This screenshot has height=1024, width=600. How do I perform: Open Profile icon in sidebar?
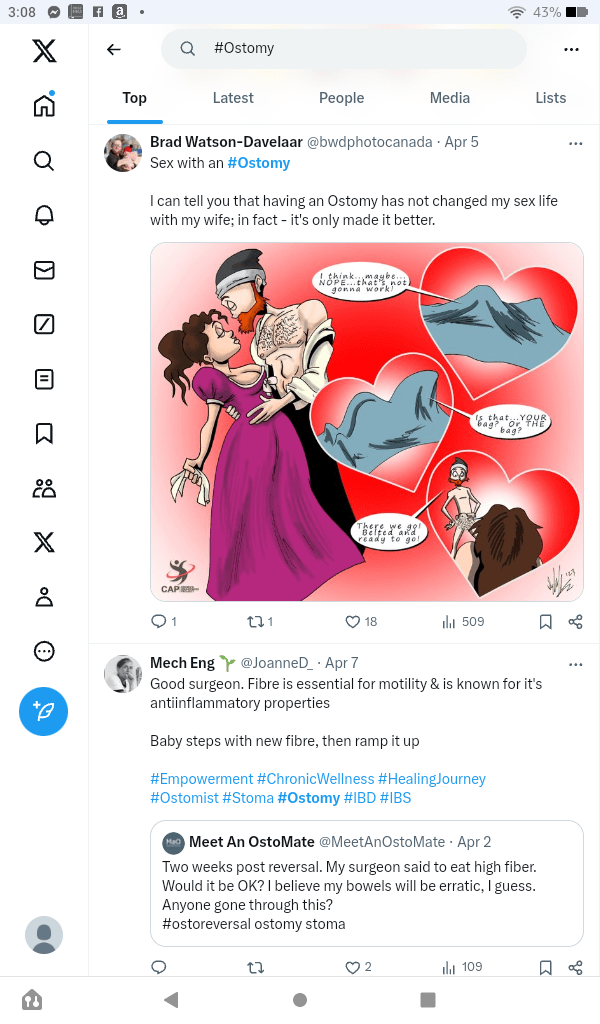44,597
